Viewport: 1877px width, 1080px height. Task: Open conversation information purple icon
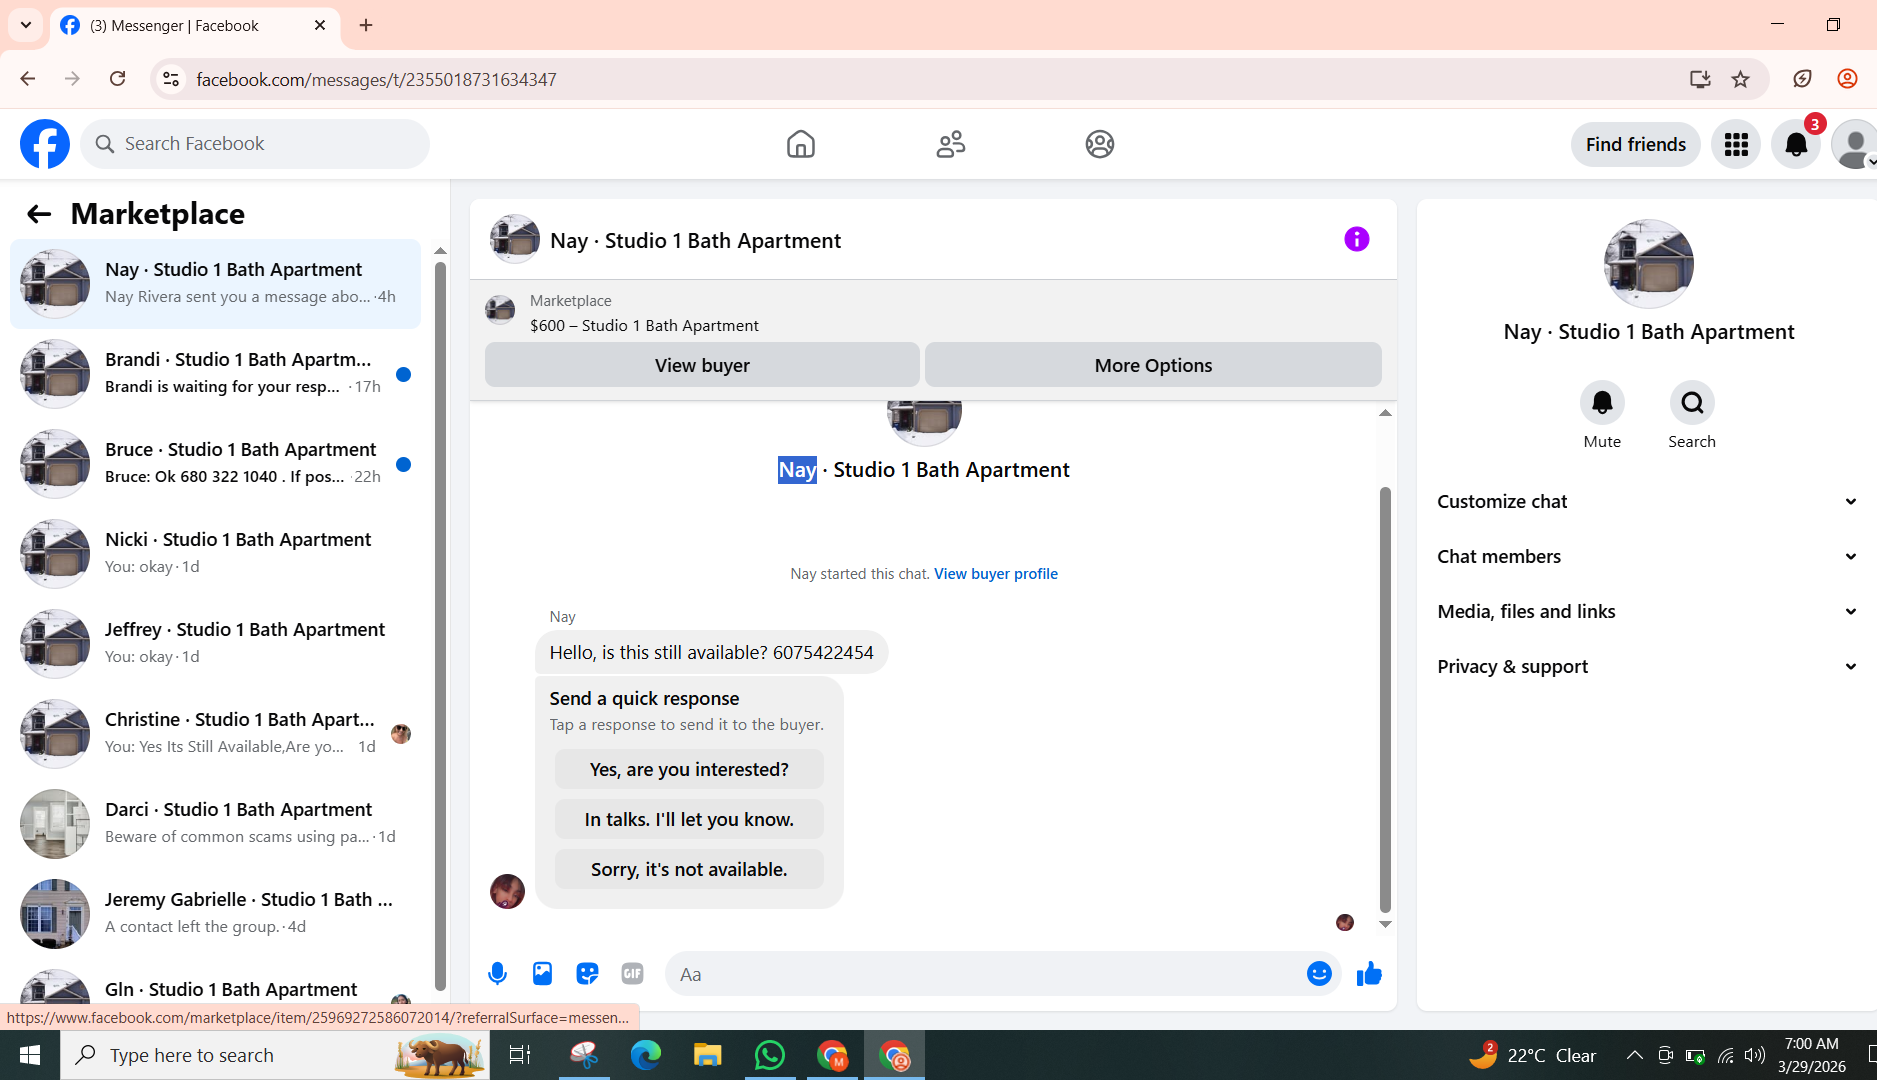tap(1357, 239)
